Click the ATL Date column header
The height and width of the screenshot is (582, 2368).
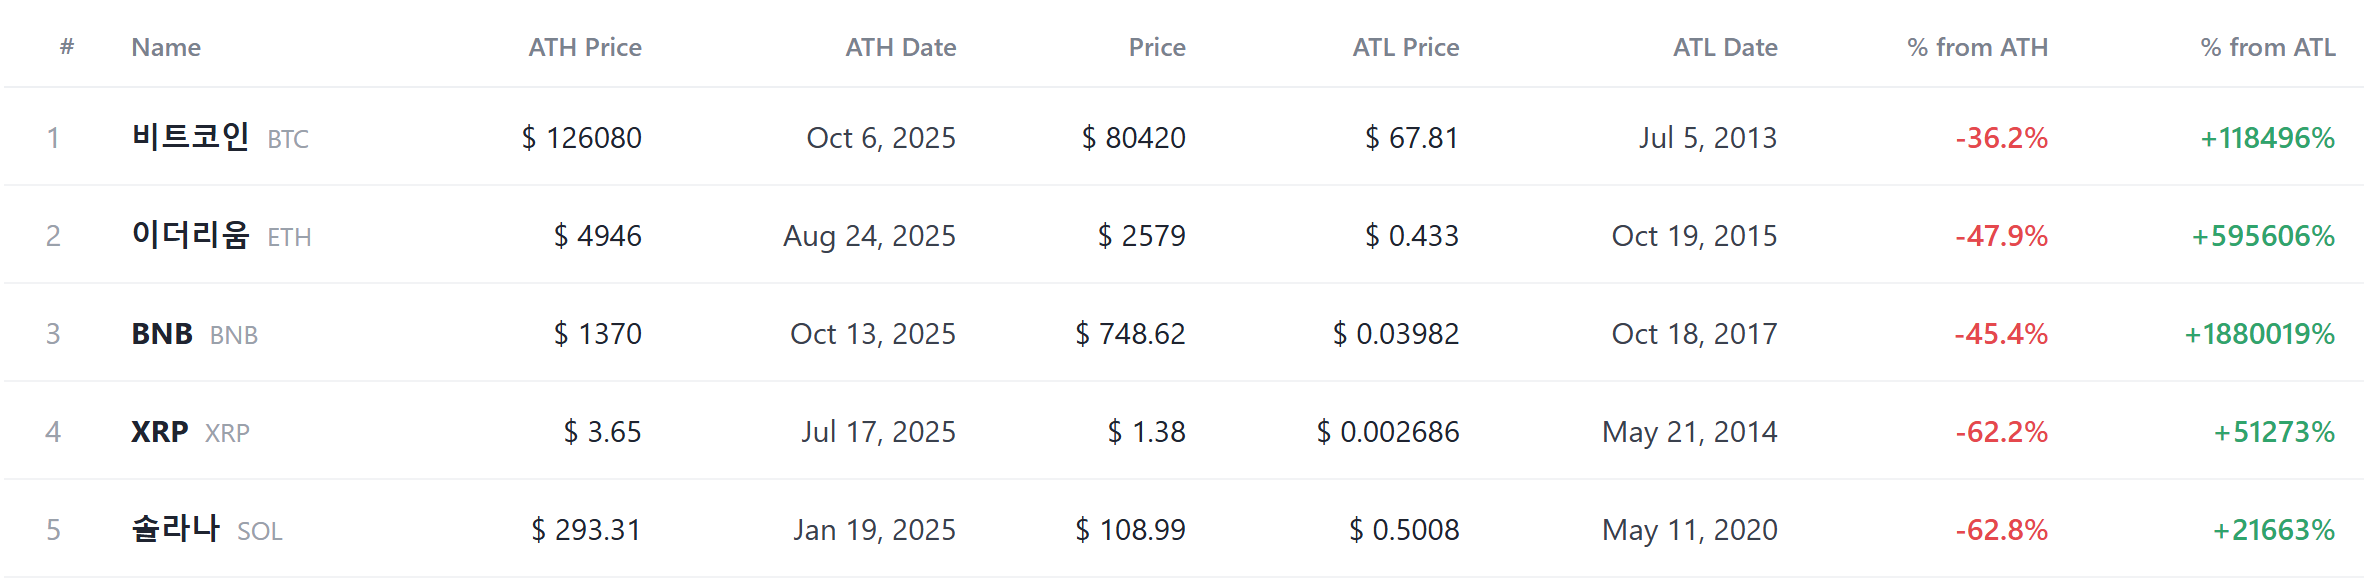click(1725, 47)
